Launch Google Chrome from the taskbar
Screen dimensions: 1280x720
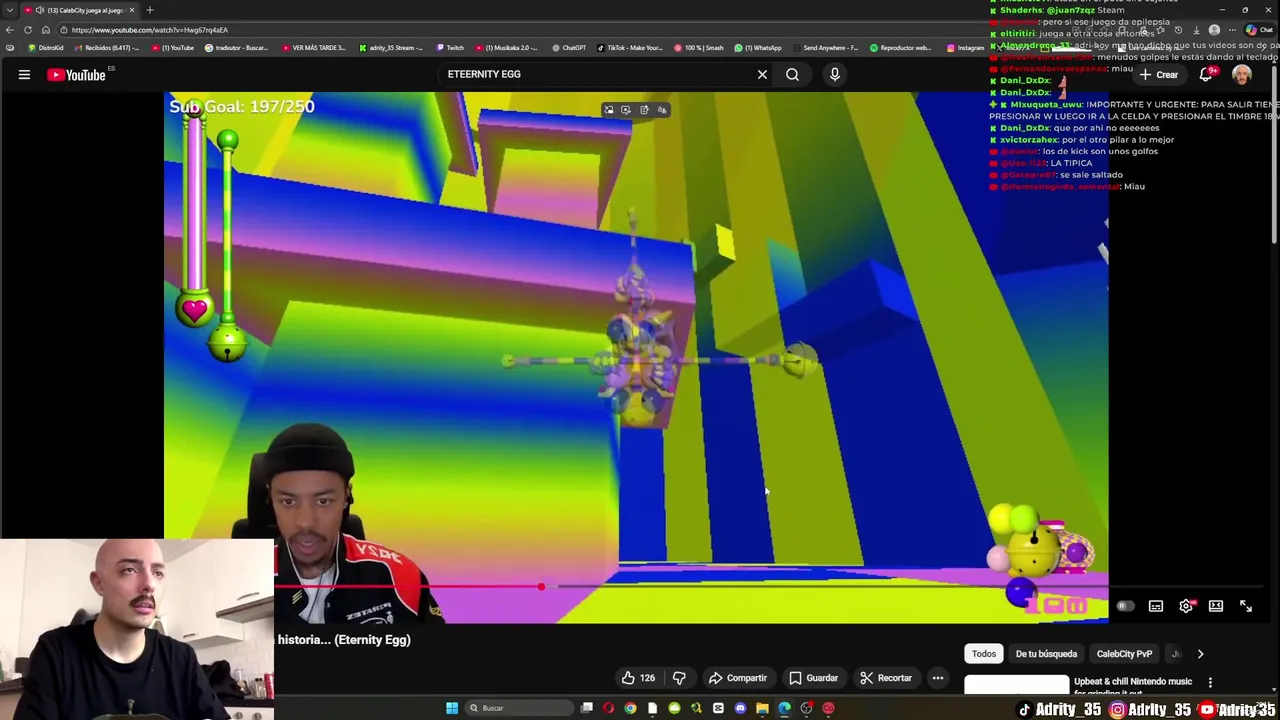click(630, 708)
